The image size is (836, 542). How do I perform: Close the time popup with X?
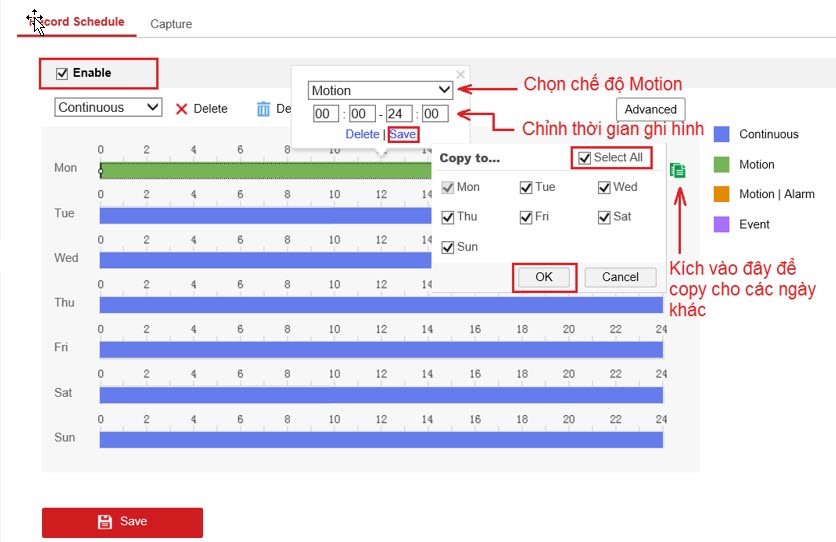tap(460, 74)
